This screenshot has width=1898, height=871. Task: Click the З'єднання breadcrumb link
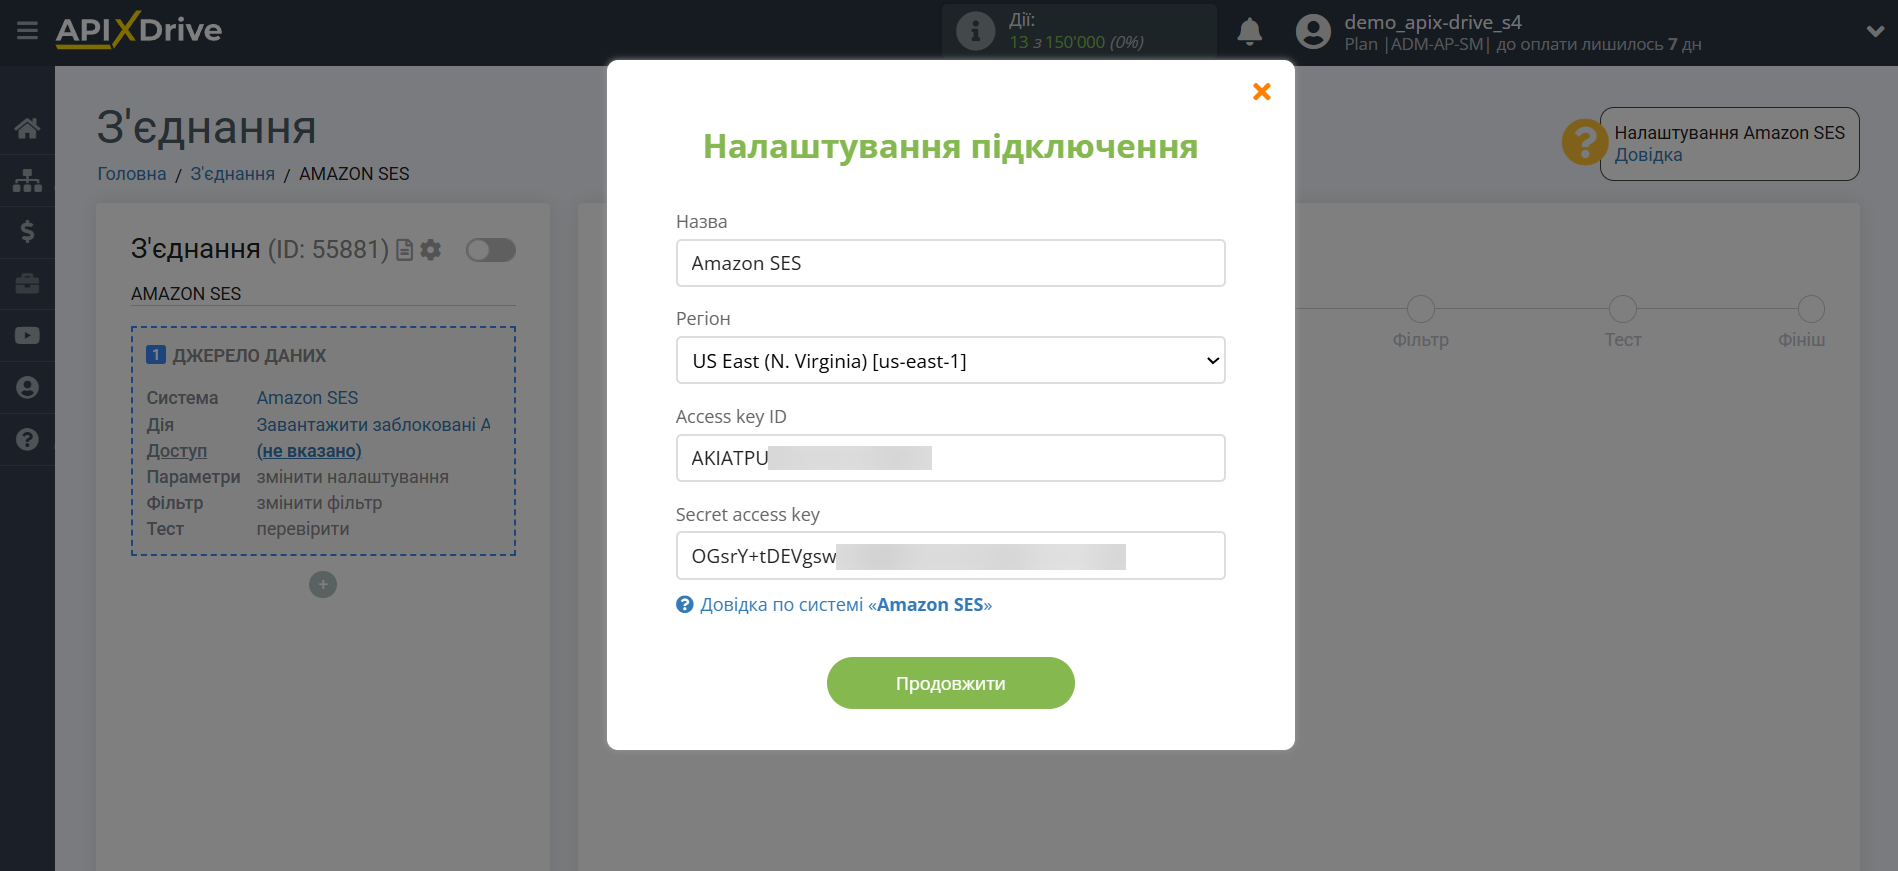pos(232,174)
